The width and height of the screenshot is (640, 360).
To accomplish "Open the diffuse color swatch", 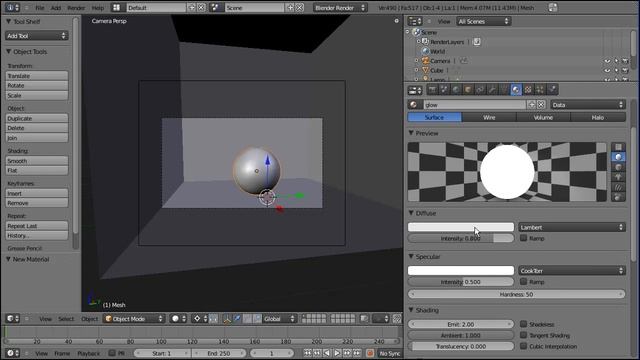I will (461, 227).
